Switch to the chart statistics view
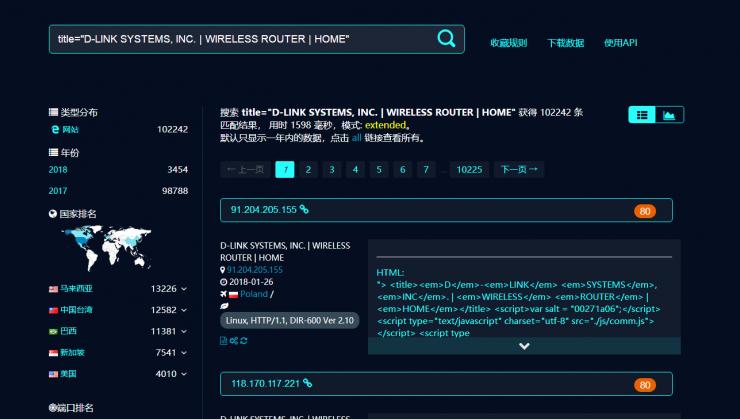The height and width of the screenshot is (419, 740). (669, 115)
